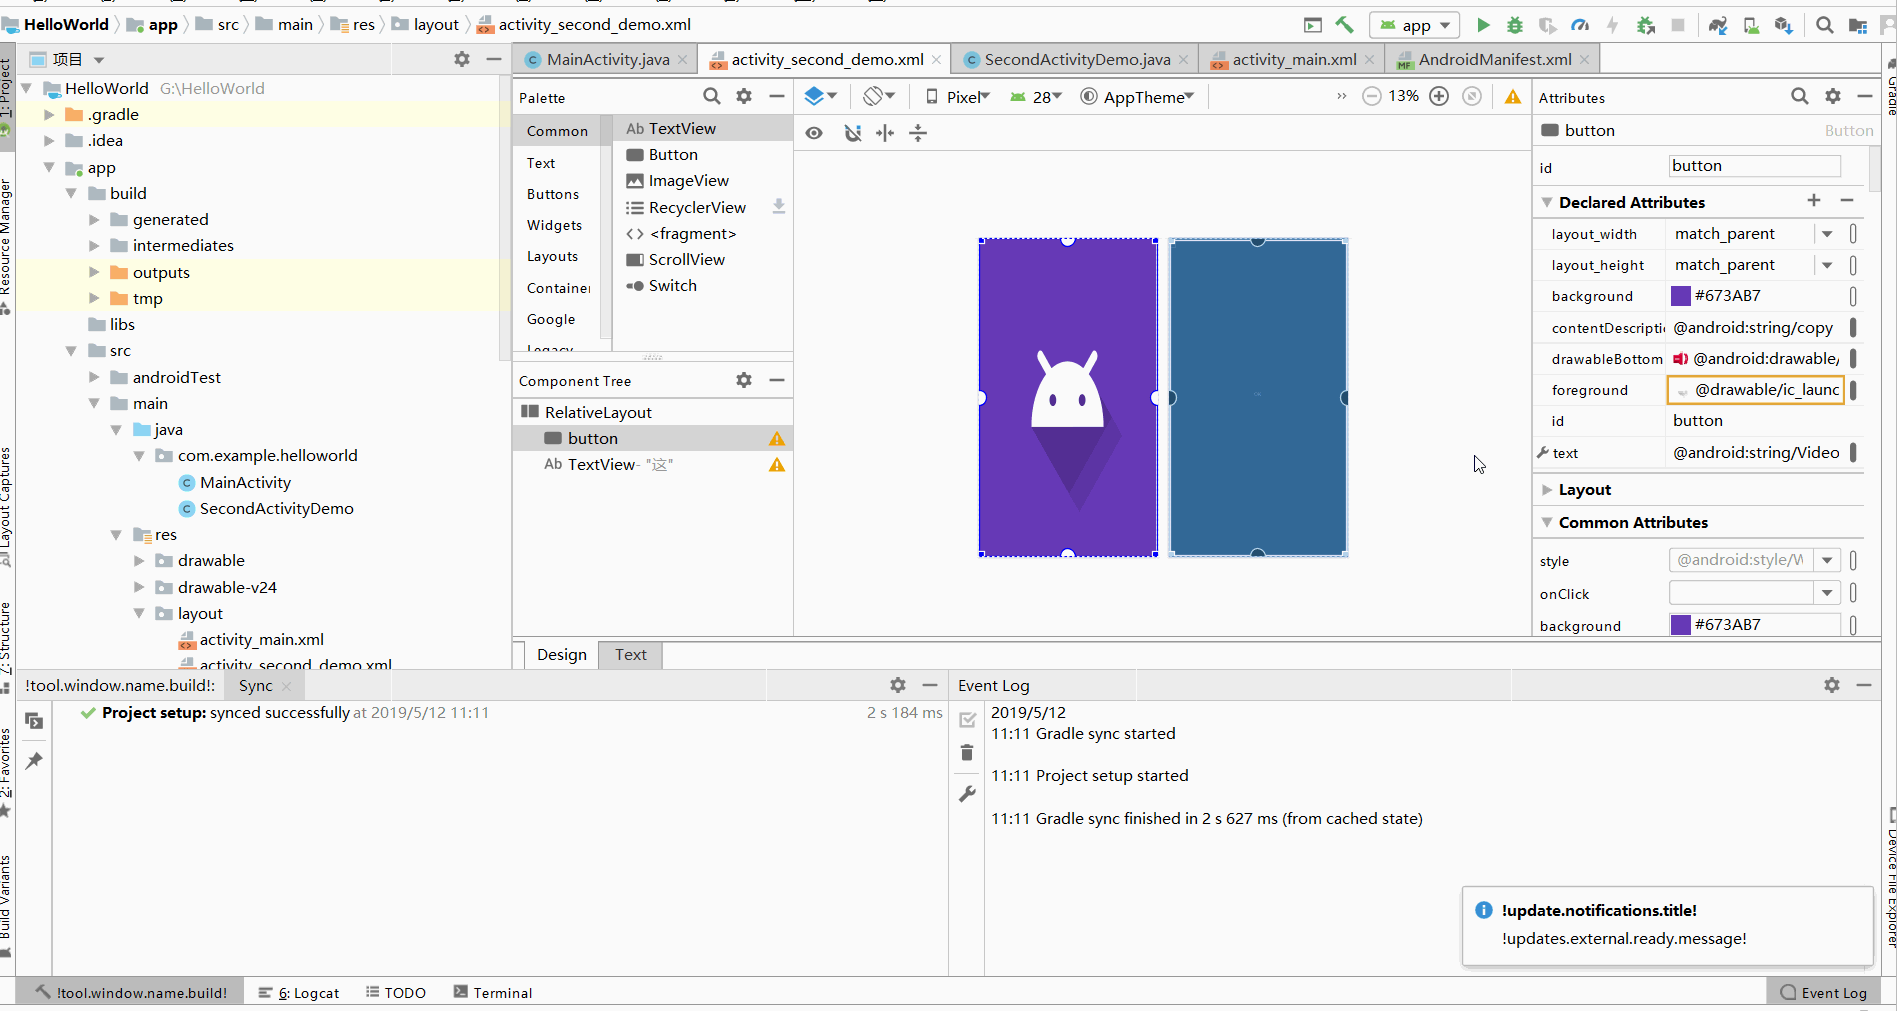Select Layouts category in Palette
Viewport: 1897px width, 1011px height.
pyautogui.click(x=553, y=257)
